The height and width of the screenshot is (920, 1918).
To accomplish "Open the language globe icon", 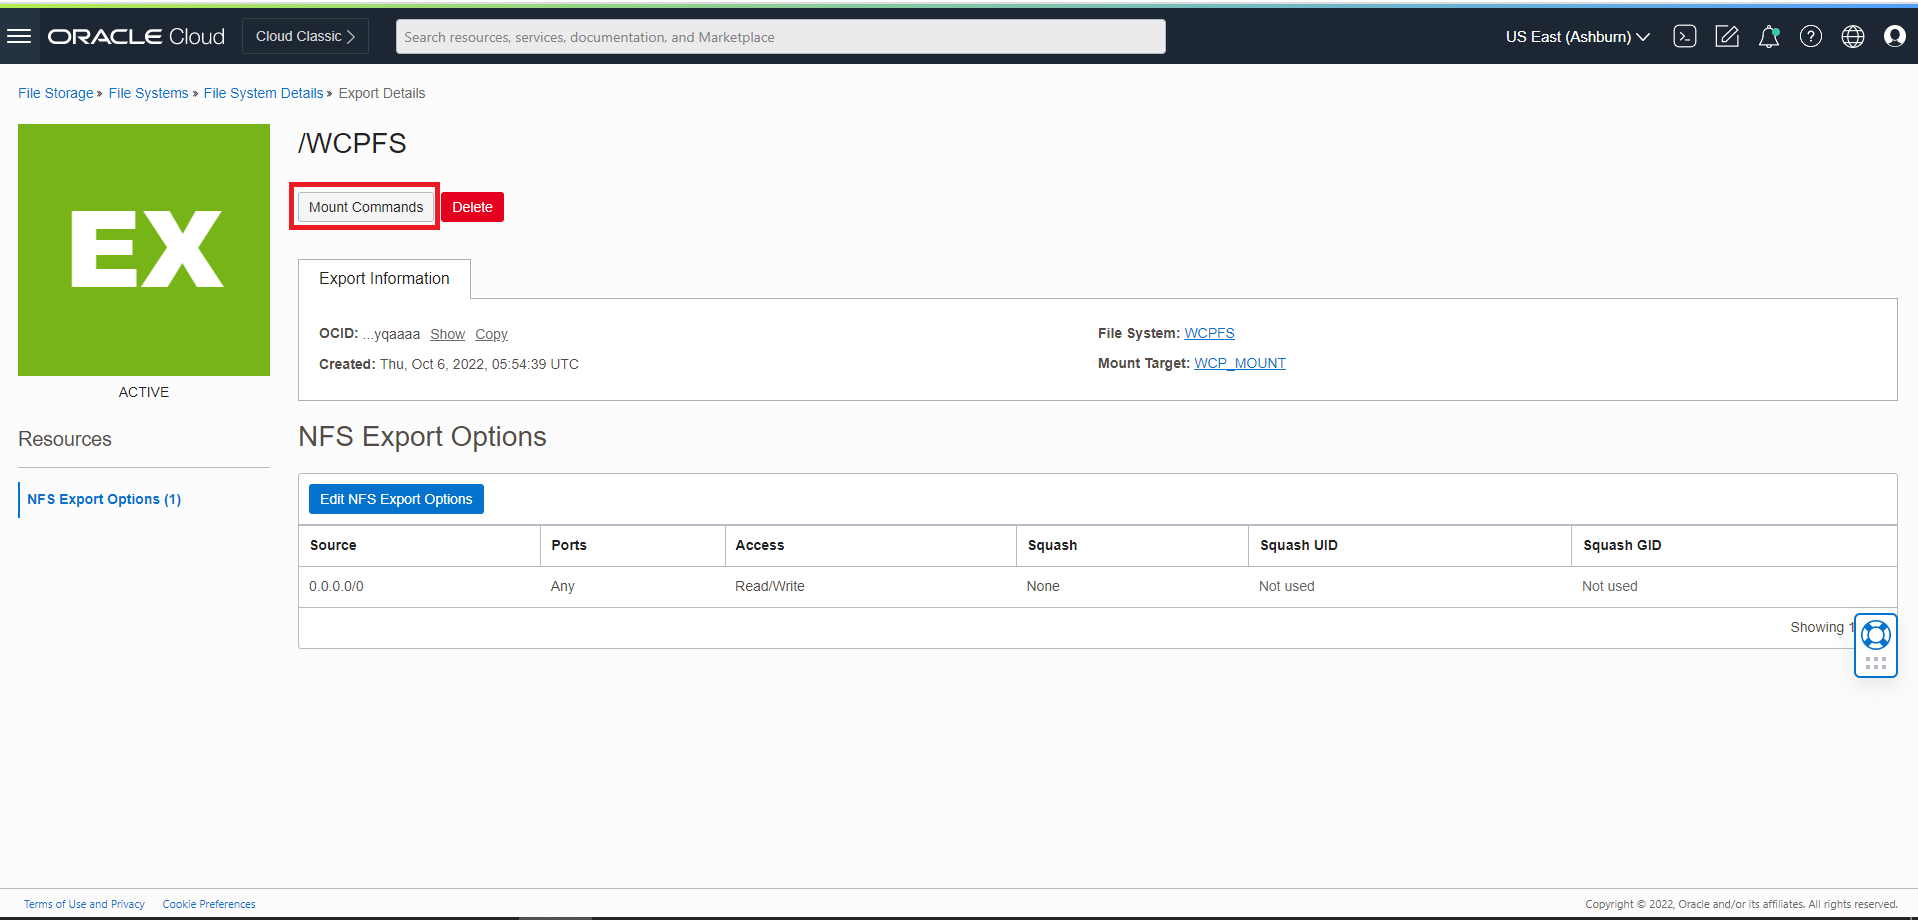I will click(1853, 37).
